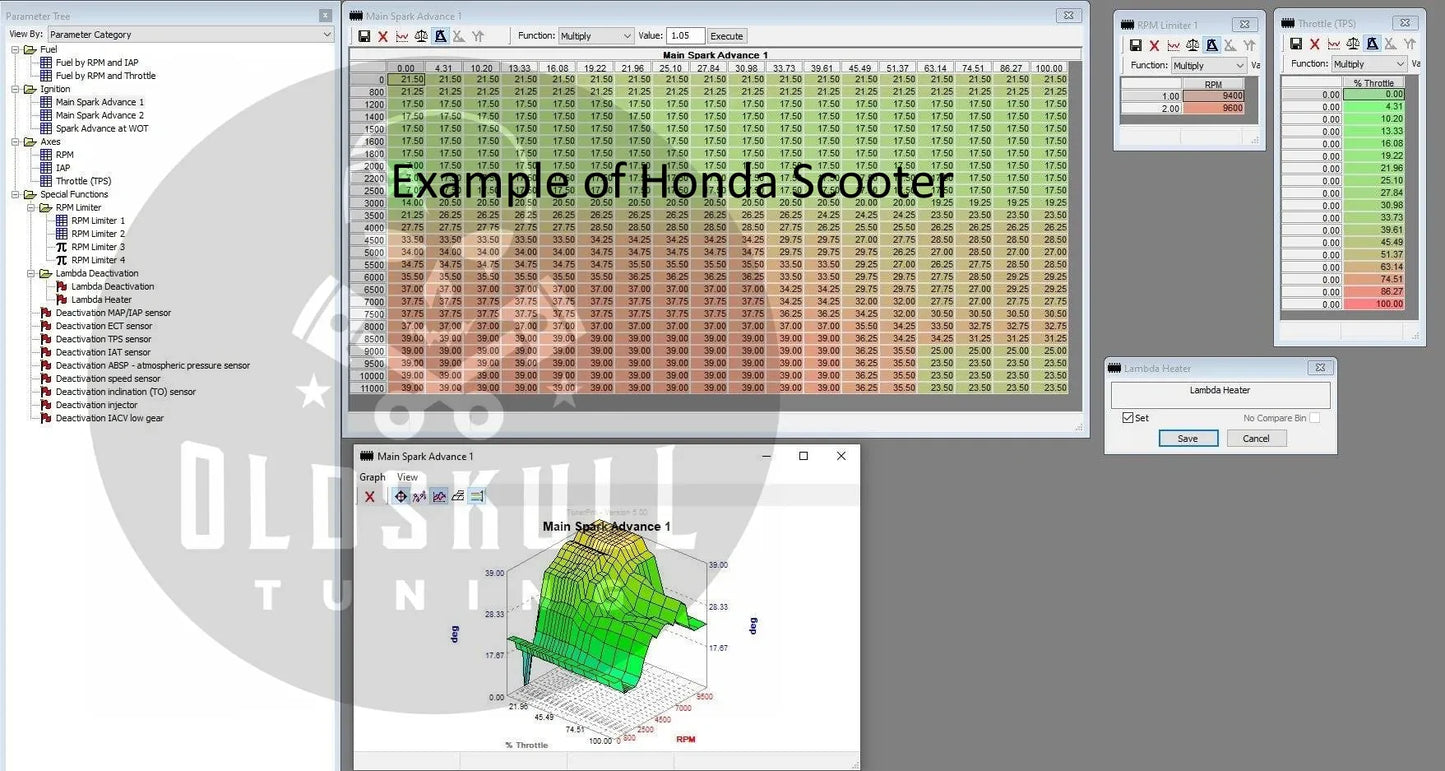The image size is (1445, 771).
Task: Collapse the Fuel folder in tree
Action: pos(16,49)
